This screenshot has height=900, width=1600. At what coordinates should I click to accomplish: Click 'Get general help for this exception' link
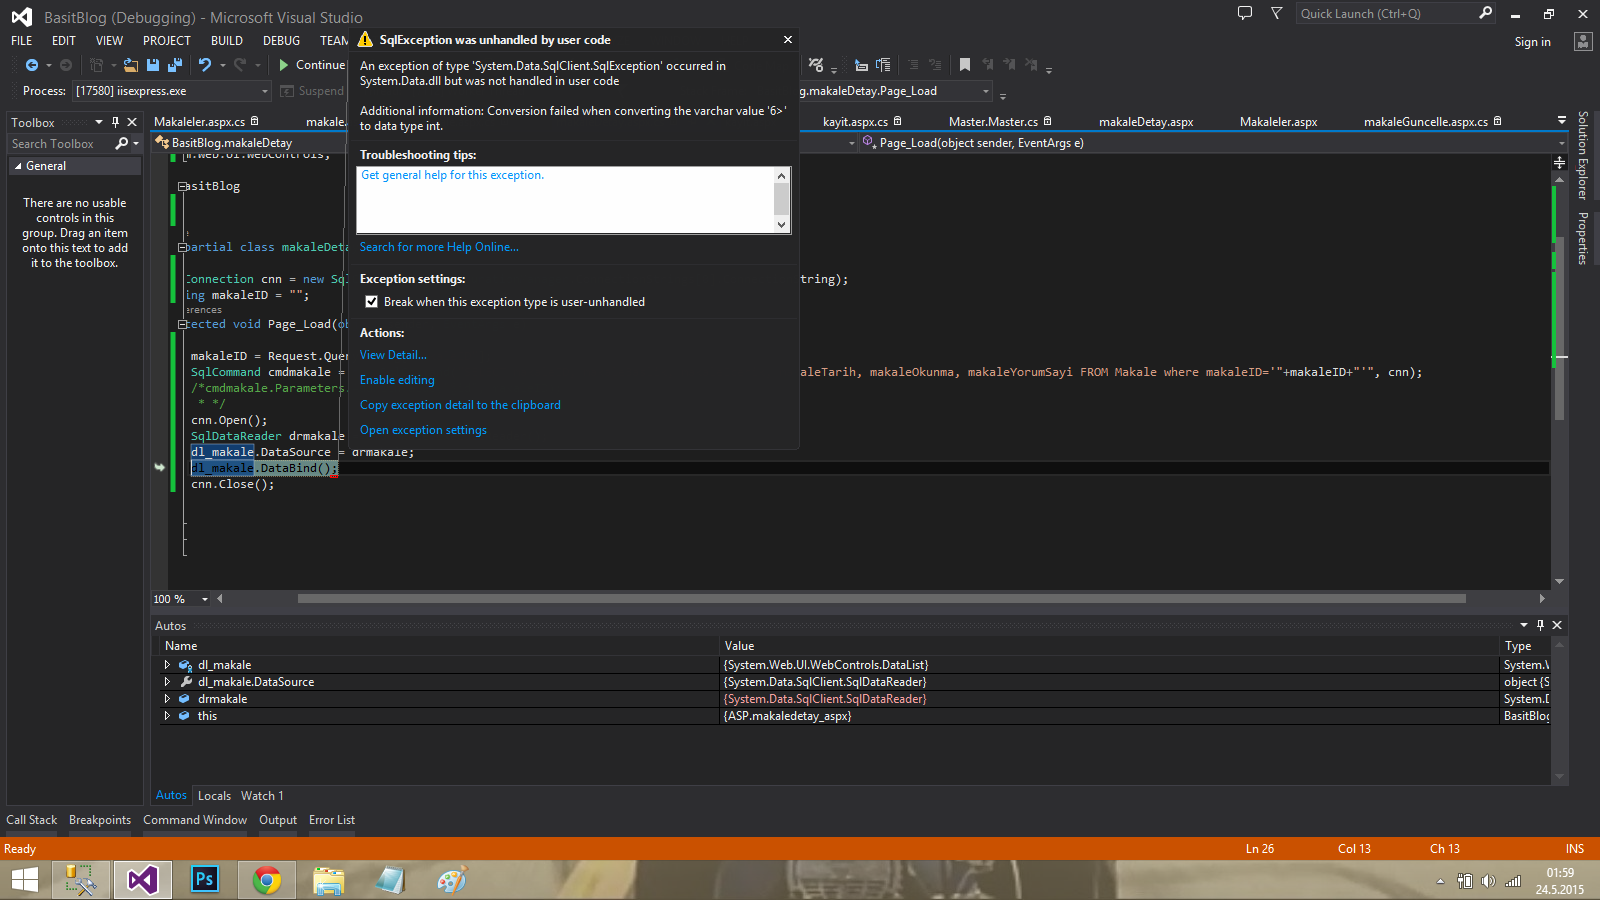(x=452, y=175)
